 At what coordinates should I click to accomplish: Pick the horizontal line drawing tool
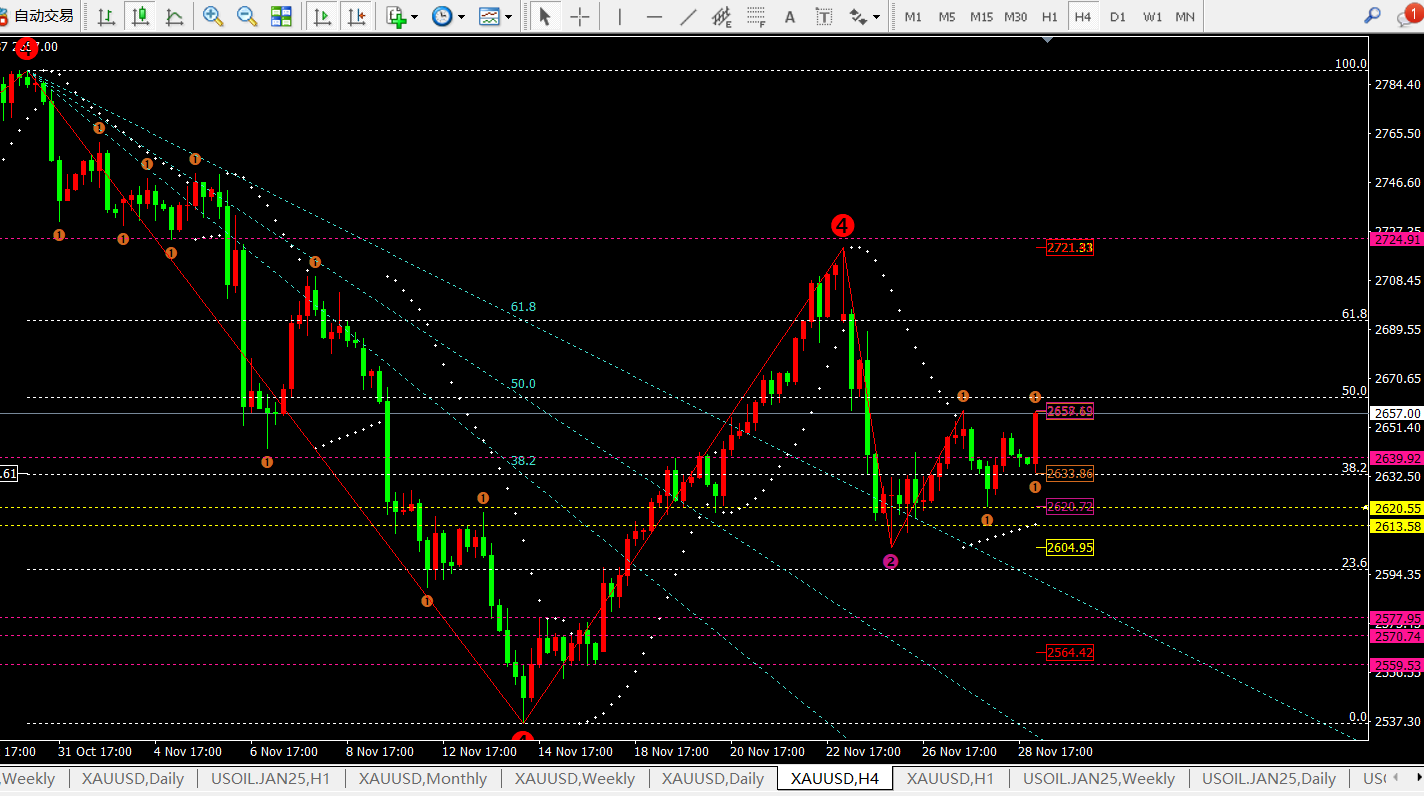point(654,16)
